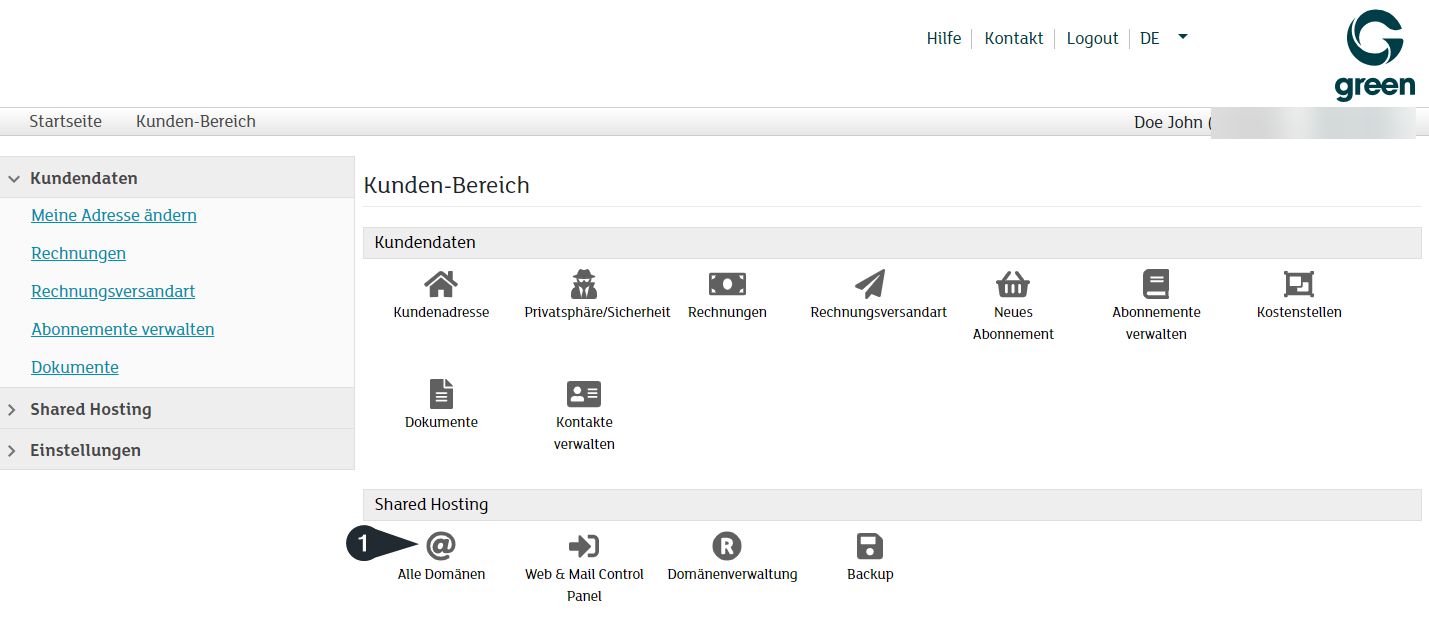
Task: Open Domänenverwaltung registered icon
Action: pos(727,546)
